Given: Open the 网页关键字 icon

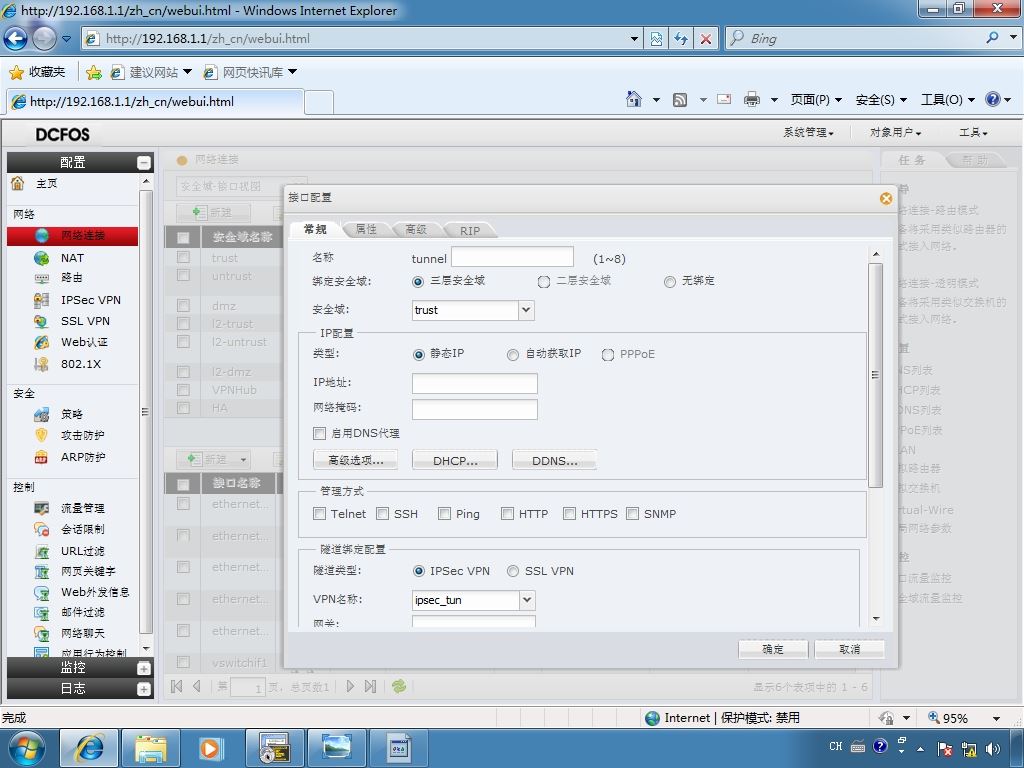Looking at the screenshot, I should tap(41, 571).
